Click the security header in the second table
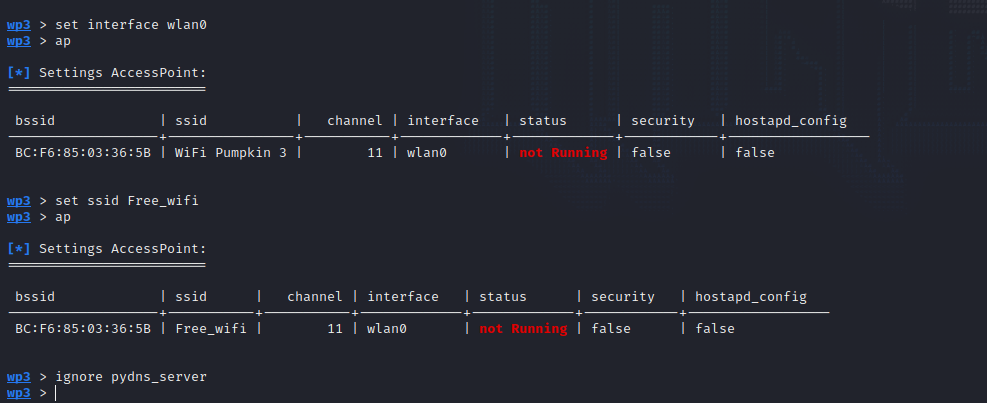This screenshot has height=403, width=987. [x=623, y=297]
